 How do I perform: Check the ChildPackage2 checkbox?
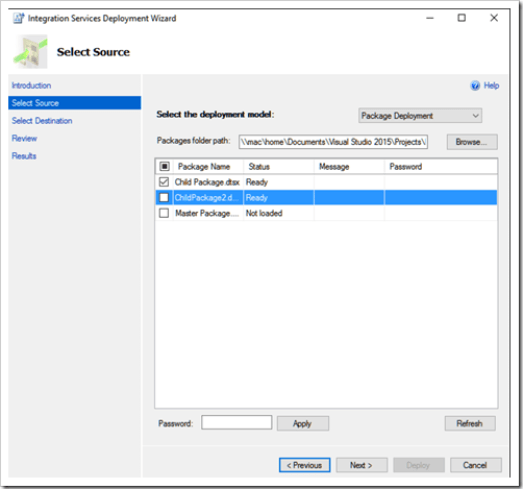164,197
